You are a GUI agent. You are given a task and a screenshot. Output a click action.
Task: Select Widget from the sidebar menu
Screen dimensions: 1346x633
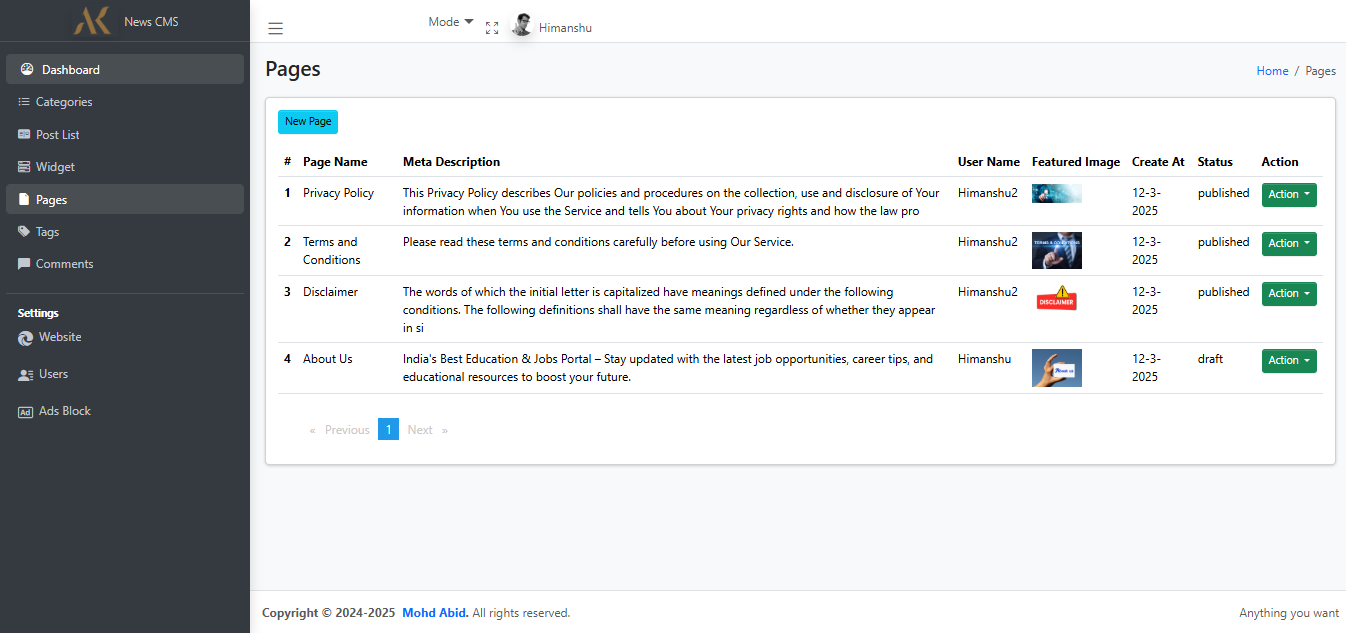55,167
